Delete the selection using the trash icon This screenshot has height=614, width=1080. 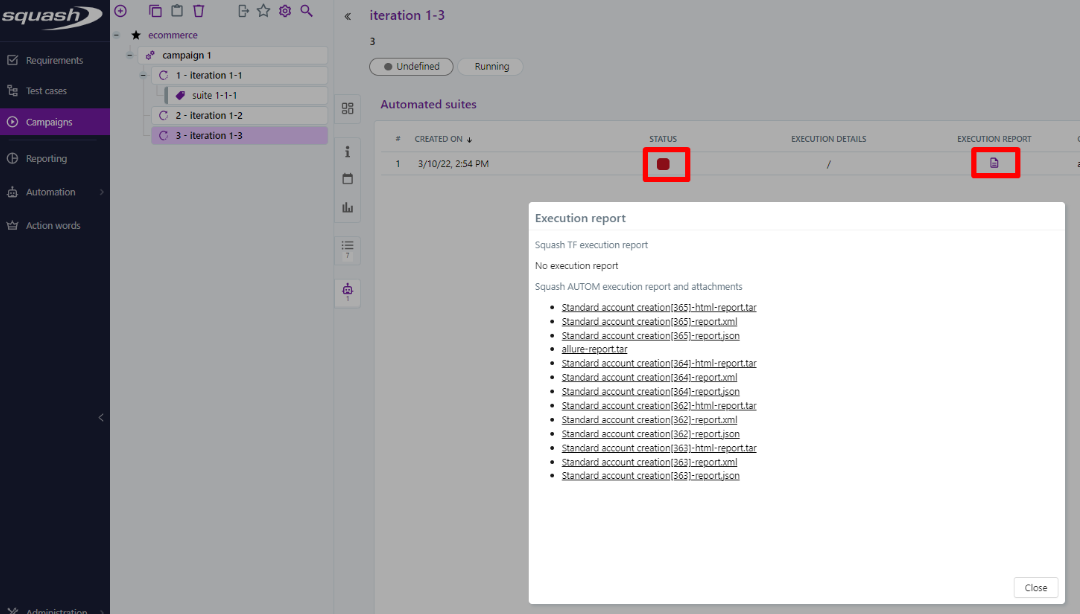199,11
